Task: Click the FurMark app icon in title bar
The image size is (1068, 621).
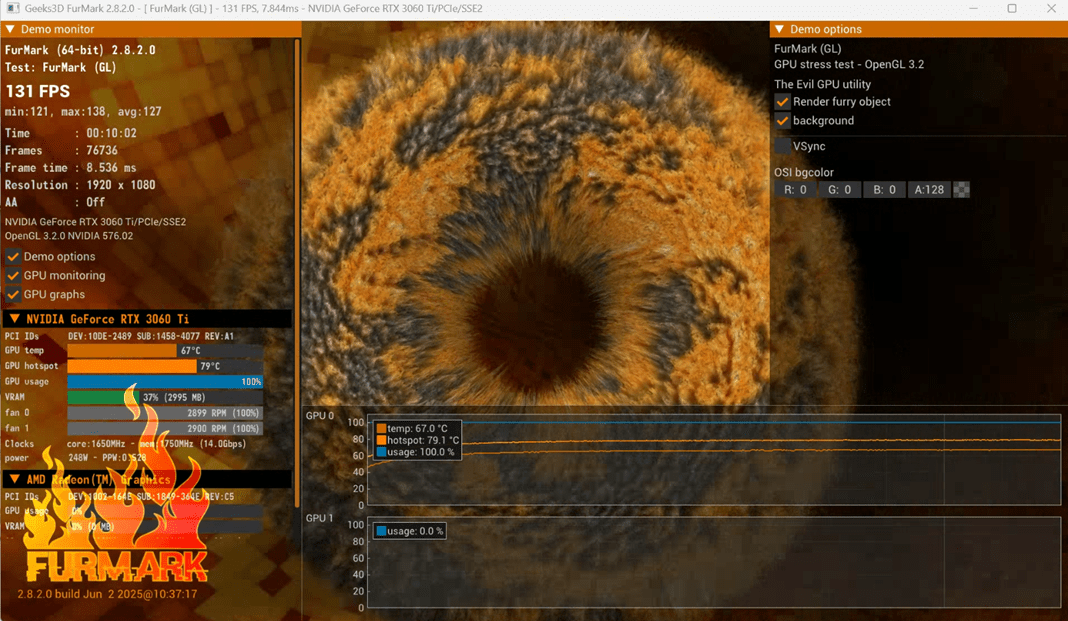Action: point(12,8)
